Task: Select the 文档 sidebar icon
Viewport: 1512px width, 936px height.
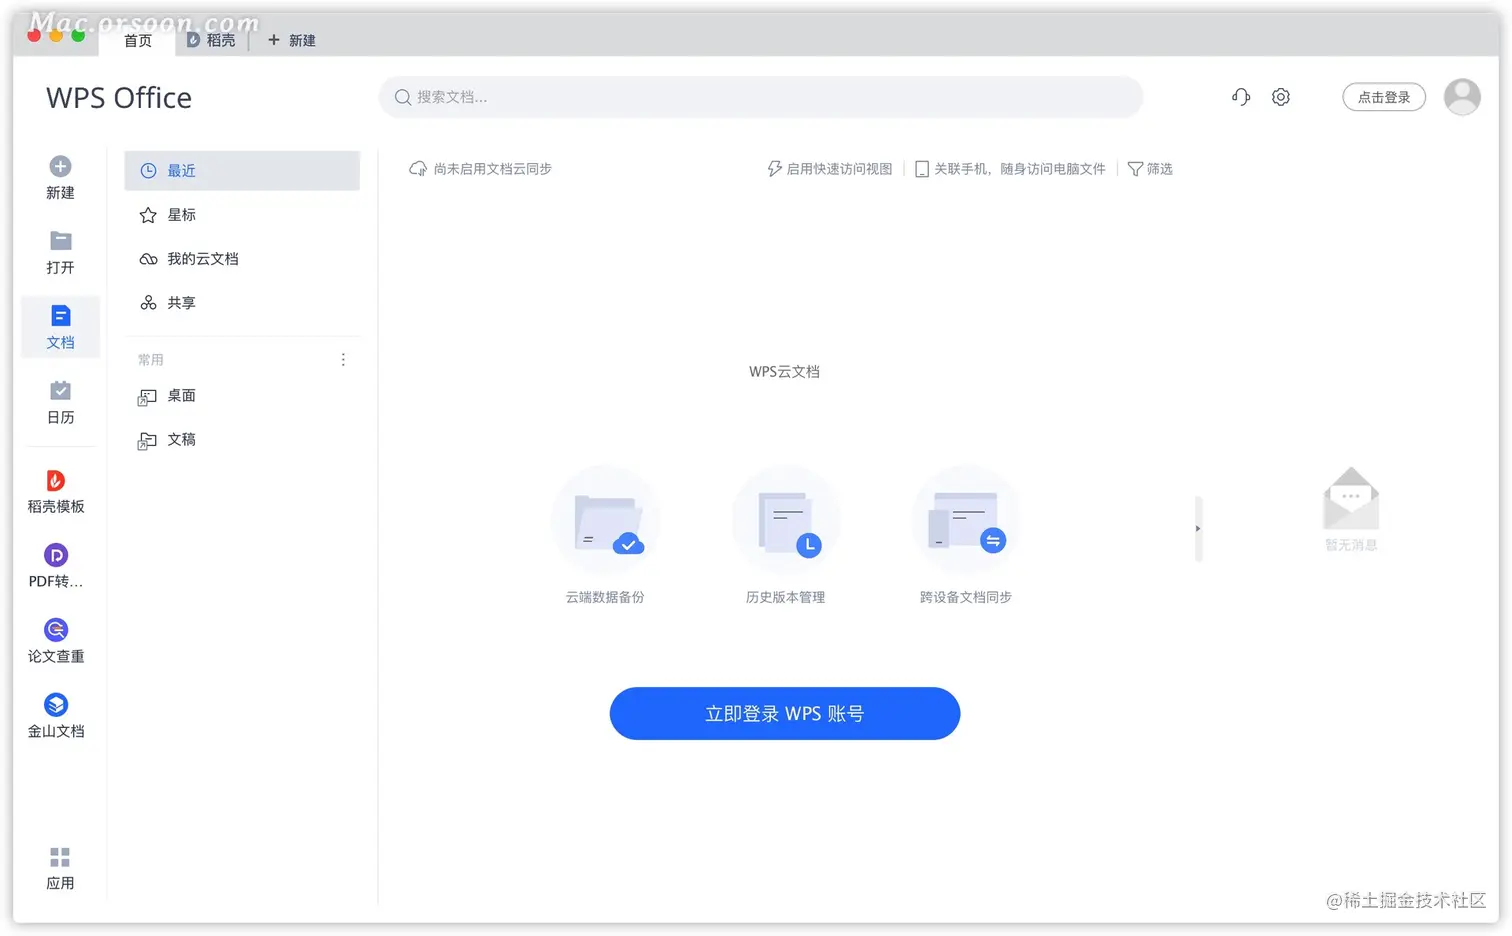Action: tap(60, 316)
